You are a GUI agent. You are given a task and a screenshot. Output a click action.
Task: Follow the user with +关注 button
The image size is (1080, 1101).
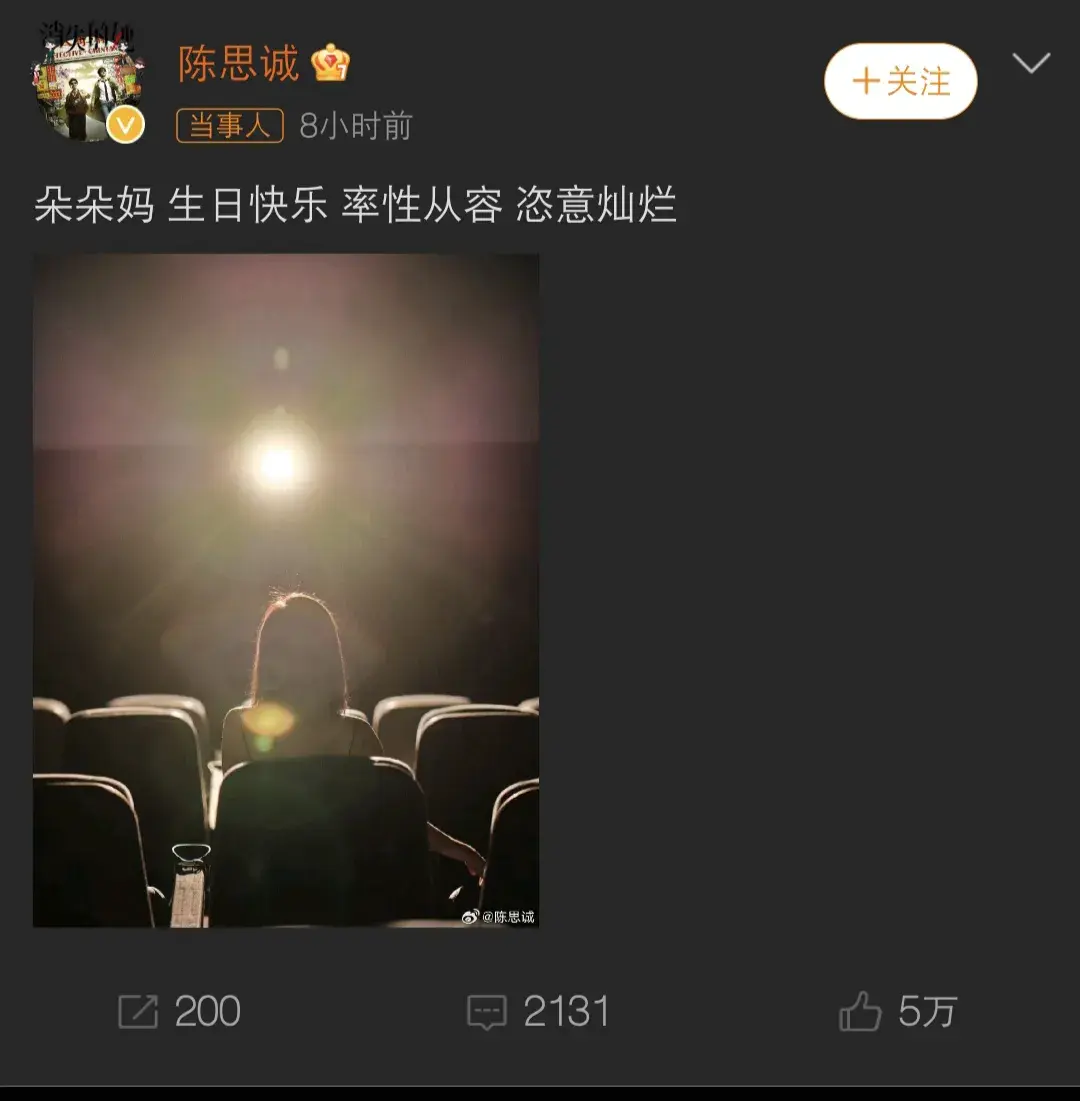tap(900, 81)
